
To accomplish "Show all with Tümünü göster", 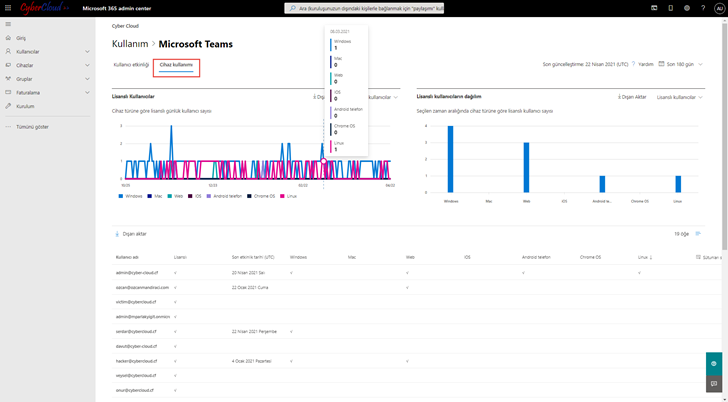I will click(32, 127).
